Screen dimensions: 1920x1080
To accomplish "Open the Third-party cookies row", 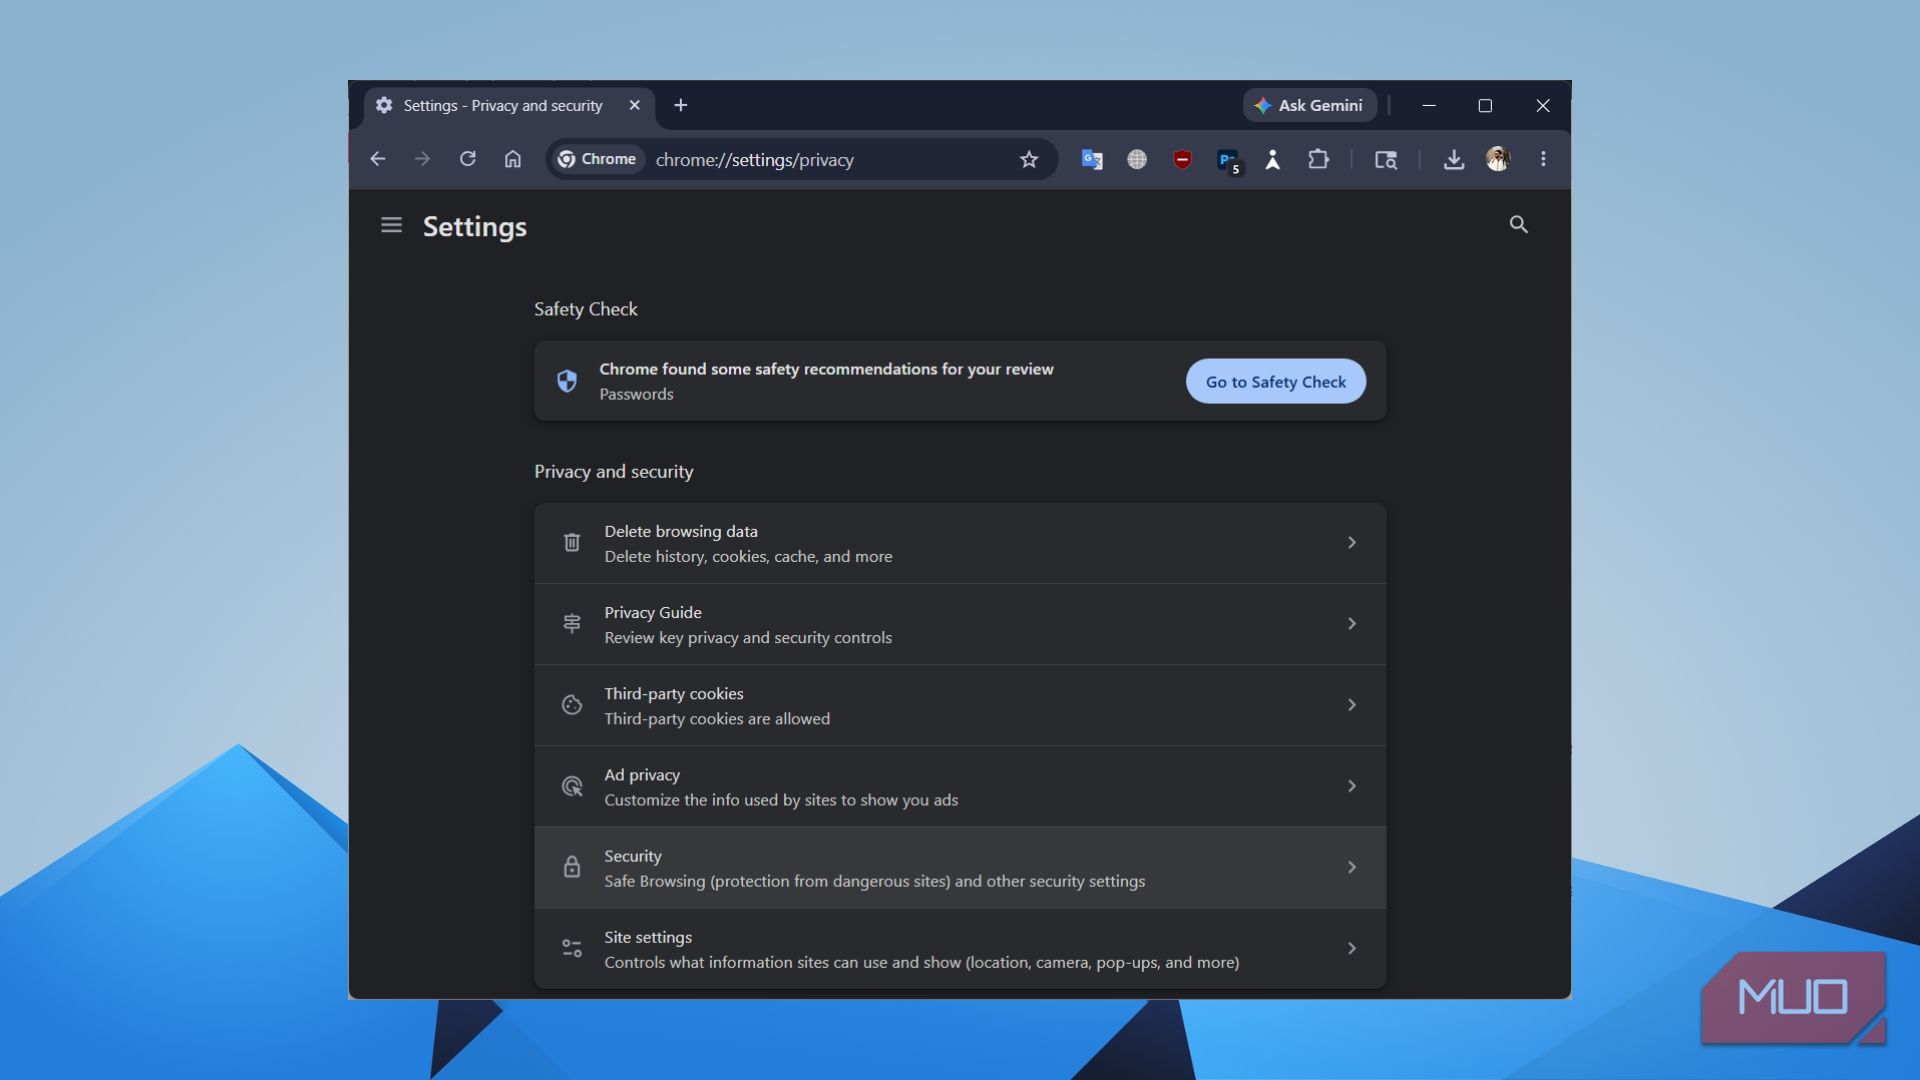I will 960,705.
